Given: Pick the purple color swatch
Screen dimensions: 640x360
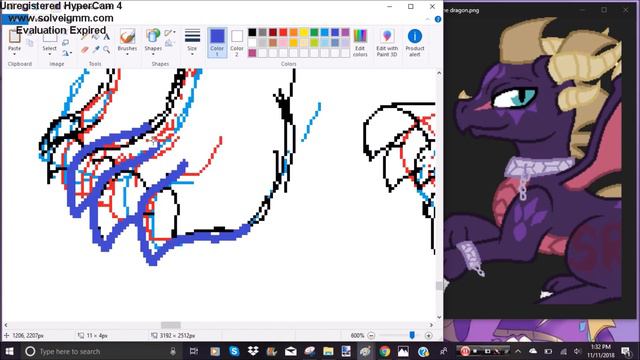Looking at the screenshot, I should 345,32.
